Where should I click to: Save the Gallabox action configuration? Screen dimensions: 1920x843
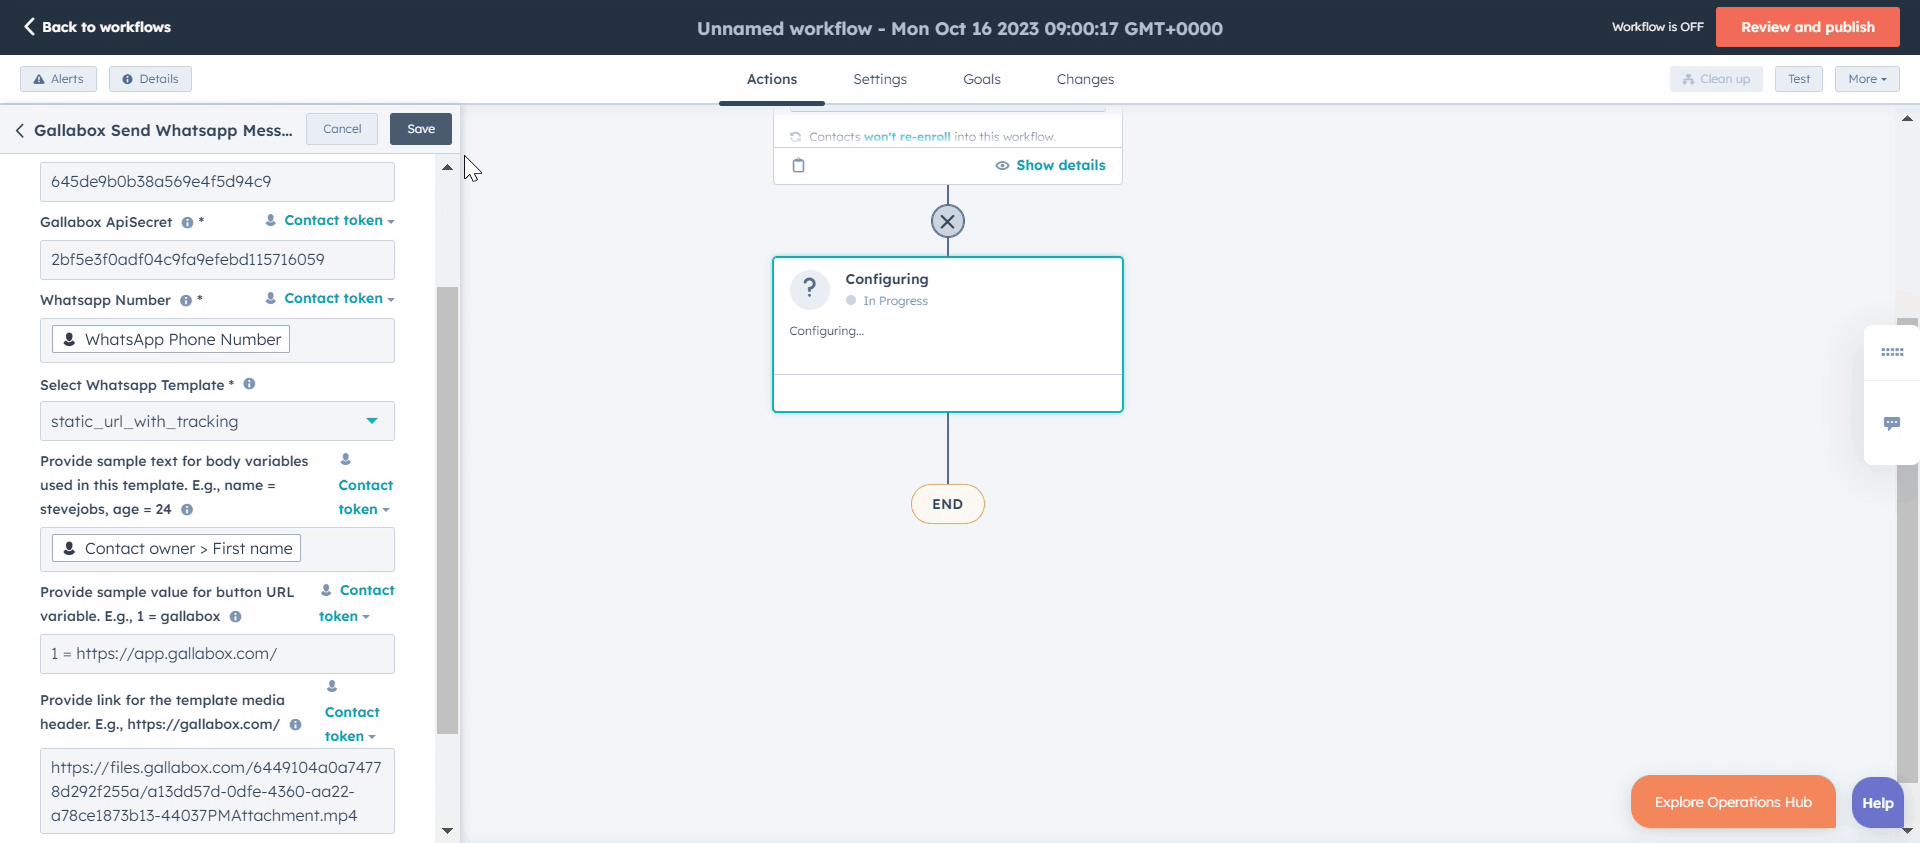[421, 129]
